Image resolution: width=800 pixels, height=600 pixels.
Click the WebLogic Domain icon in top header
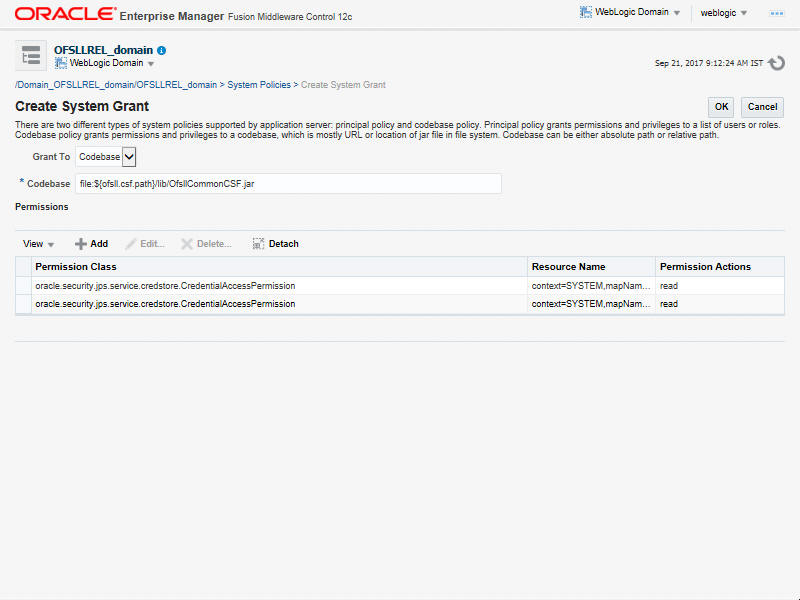click(586, 12)
